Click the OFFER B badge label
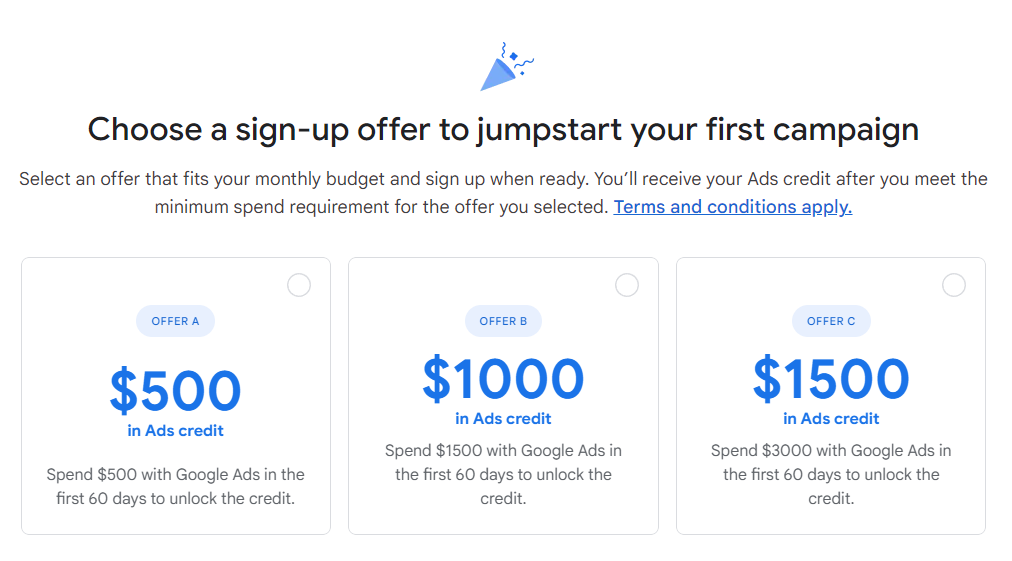1012x561 pixels. (503, 321)
